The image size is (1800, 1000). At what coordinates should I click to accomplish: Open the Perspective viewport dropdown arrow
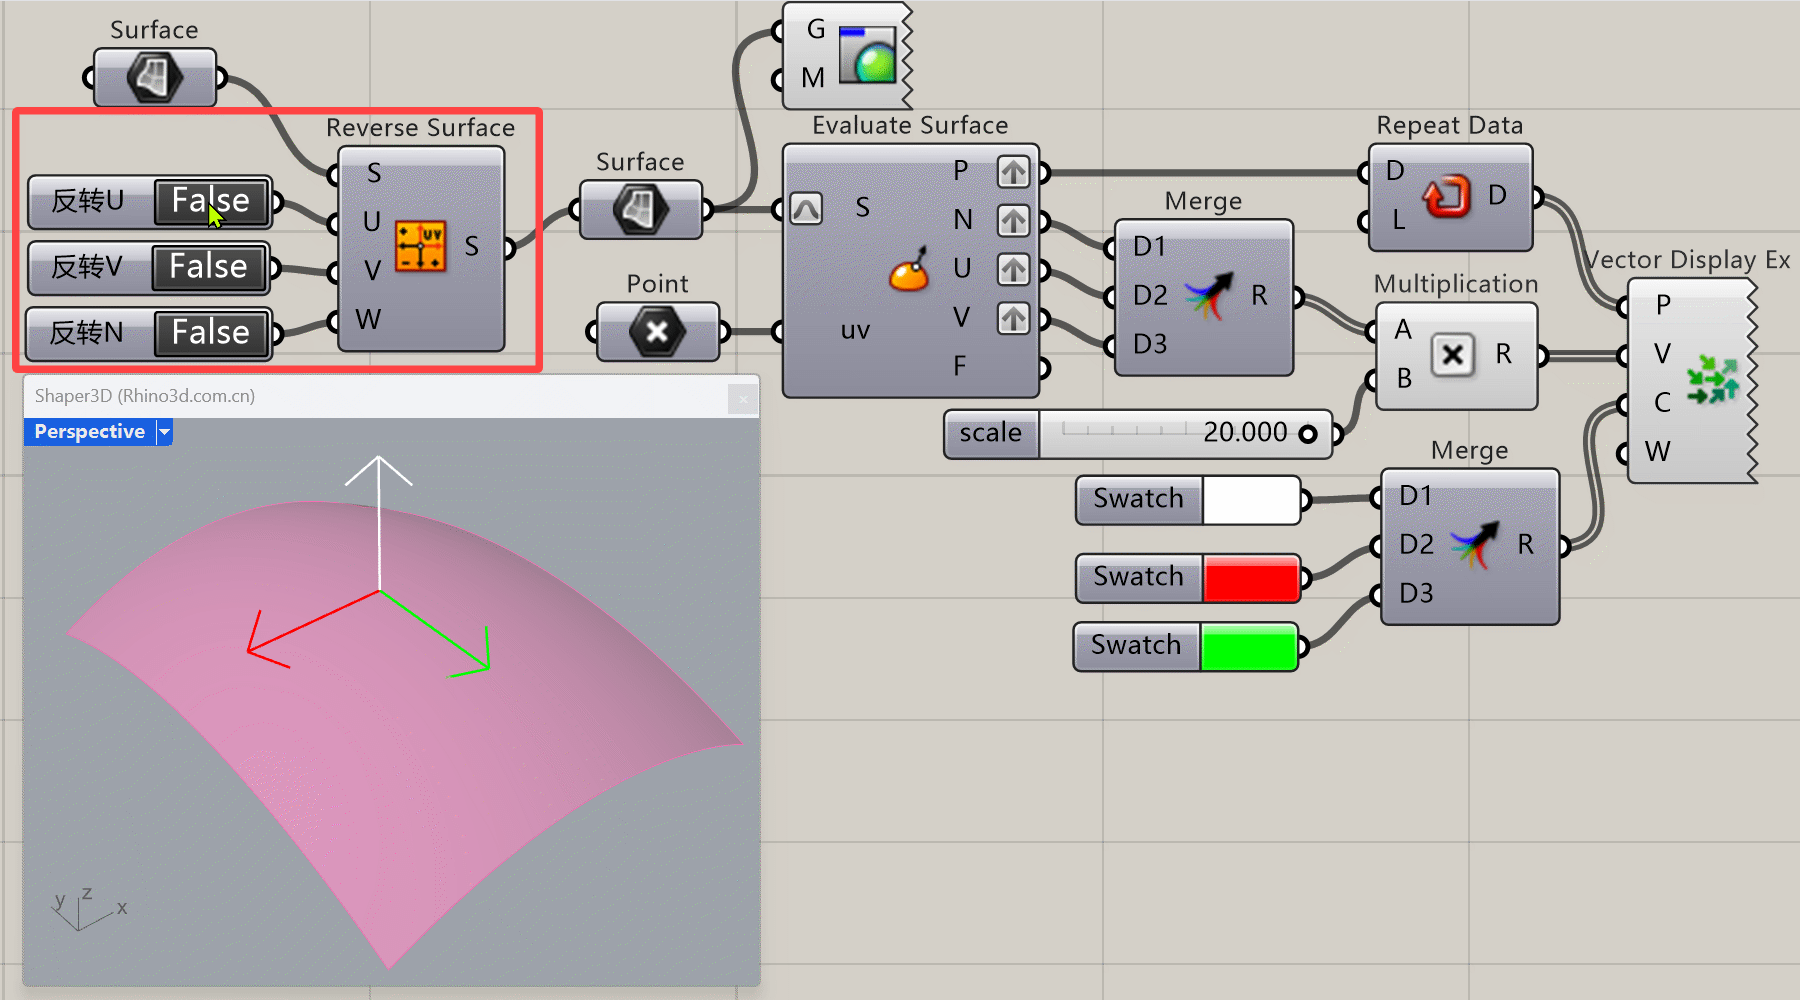click(x=165, y=432)
